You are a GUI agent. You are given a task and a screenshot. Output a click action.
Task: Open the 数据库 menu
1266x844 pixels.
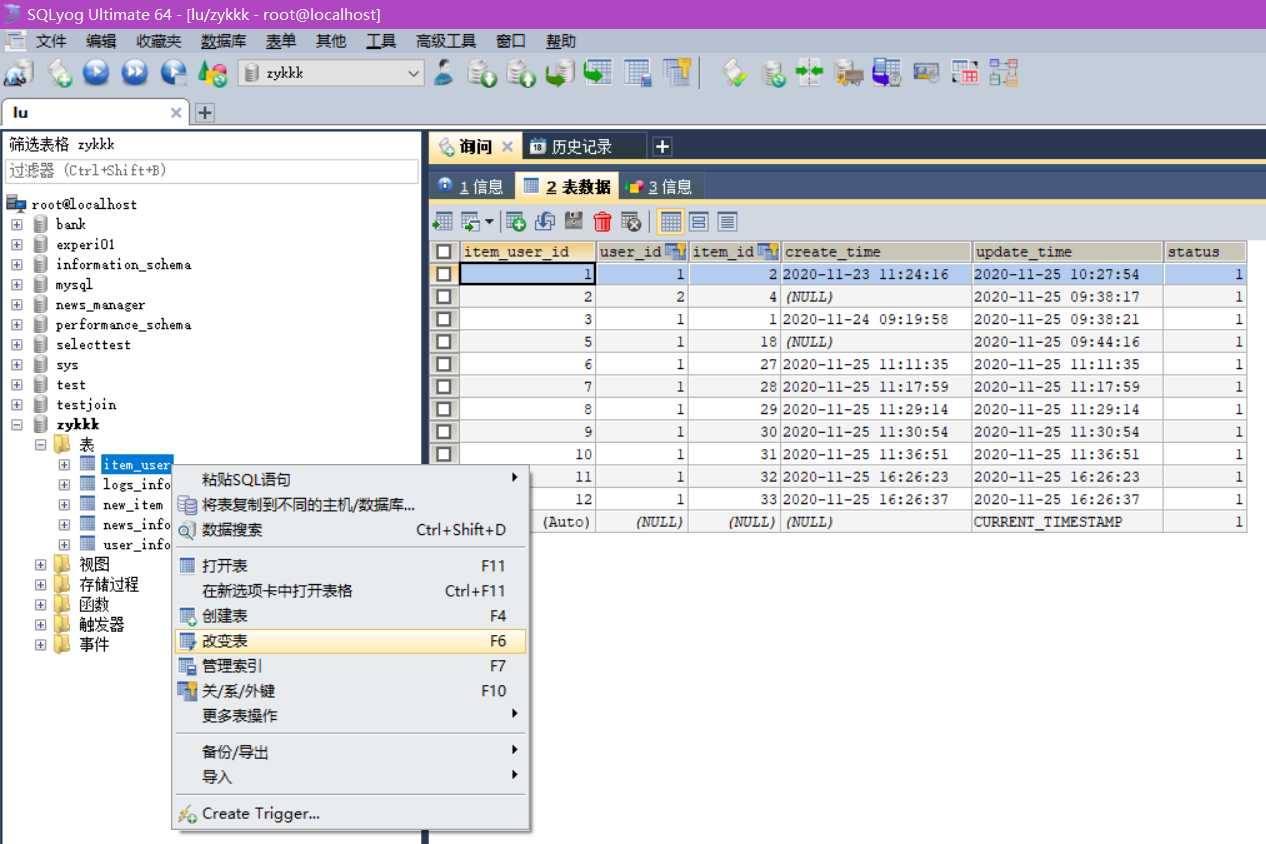point(223,41)
